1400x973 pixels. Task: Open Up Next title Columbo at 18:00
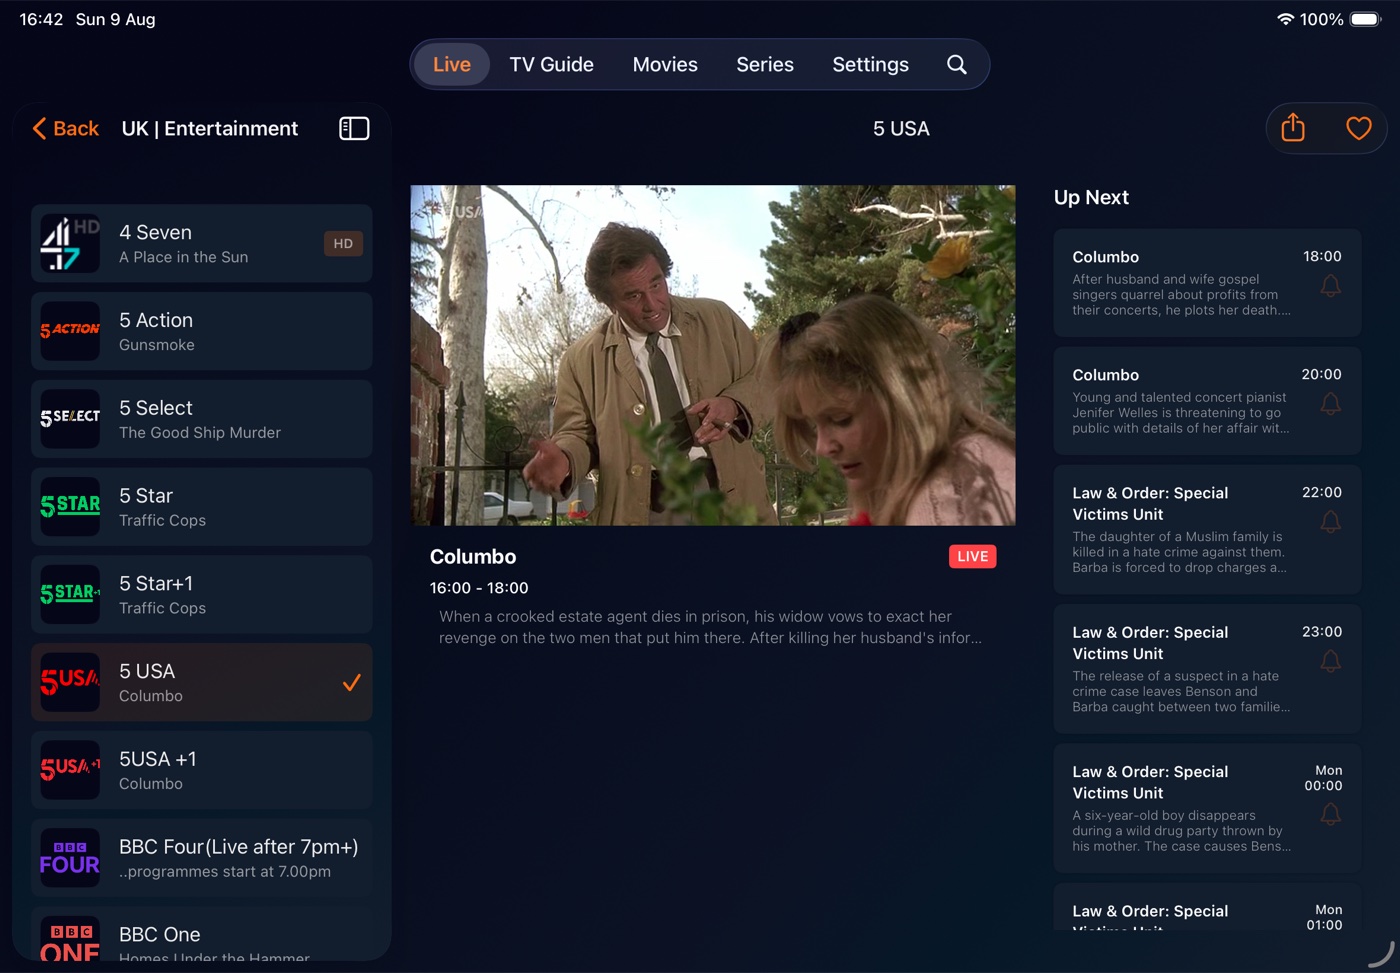tap(1105, 257)
